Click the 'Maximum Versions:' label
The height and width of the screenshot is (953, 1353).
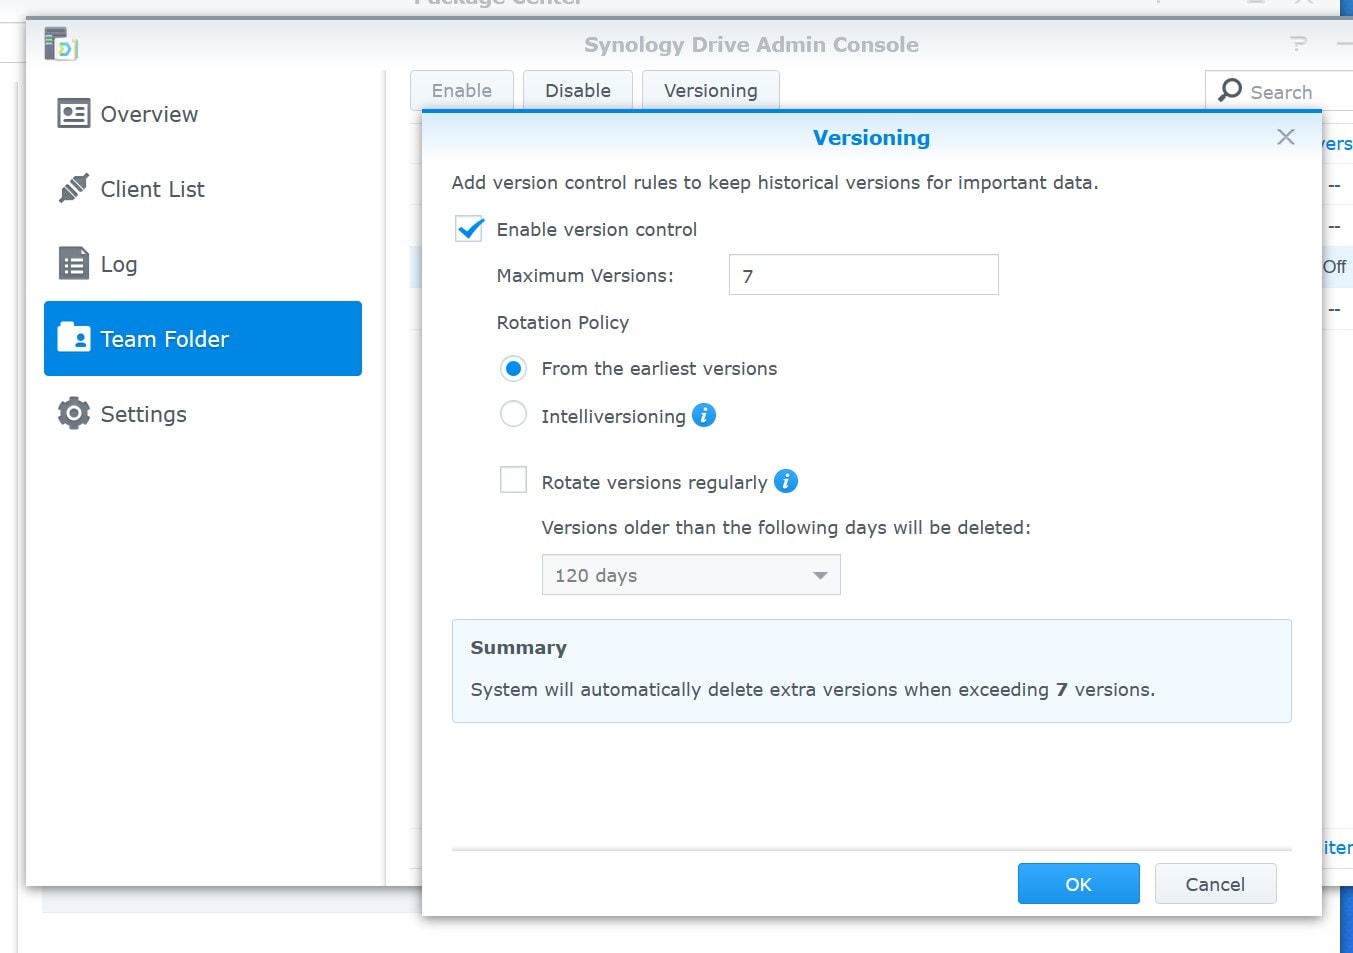[x=585, y=275]
